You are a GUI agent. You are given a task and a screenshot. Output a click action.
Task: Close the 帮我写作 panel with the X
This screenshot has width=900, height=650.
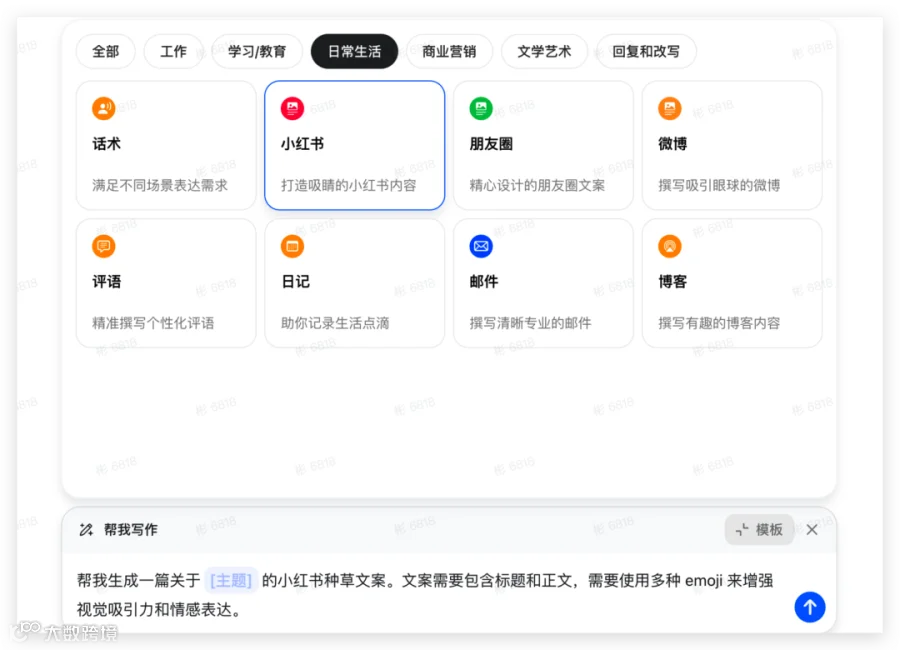(x=812, y=529)
